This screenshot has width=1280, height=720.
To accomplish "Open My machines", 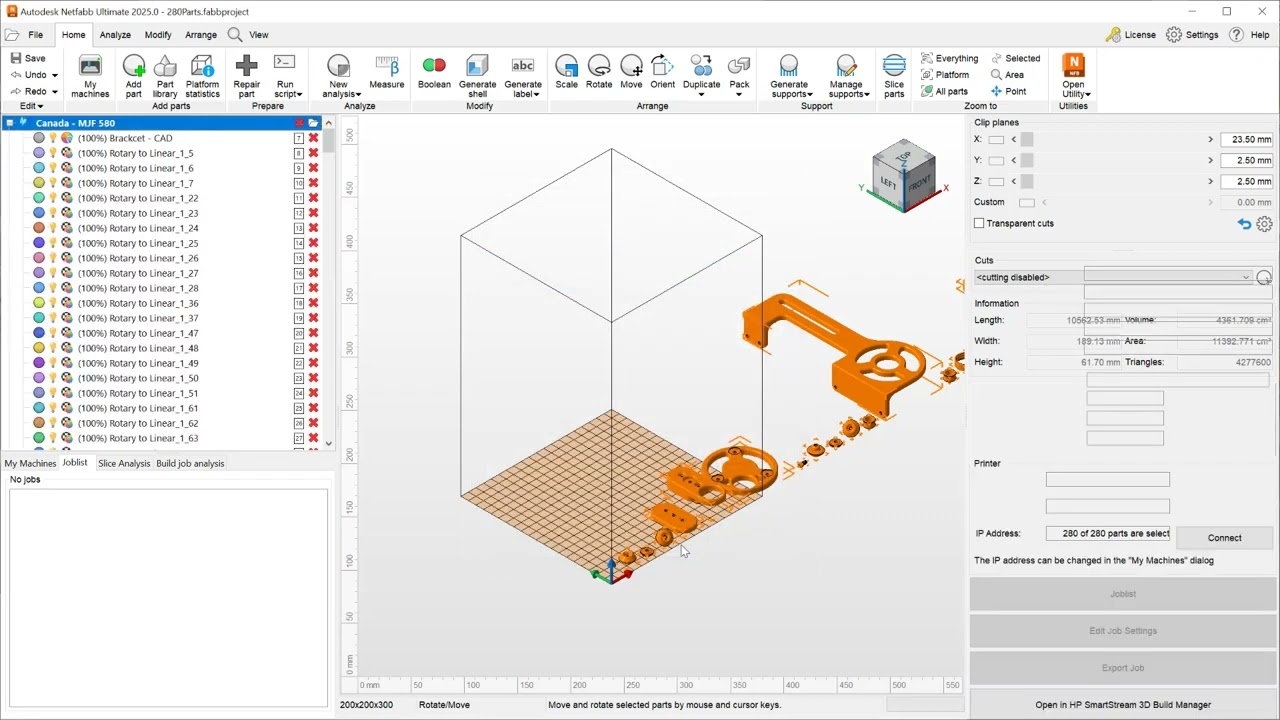I will (90, 76).
